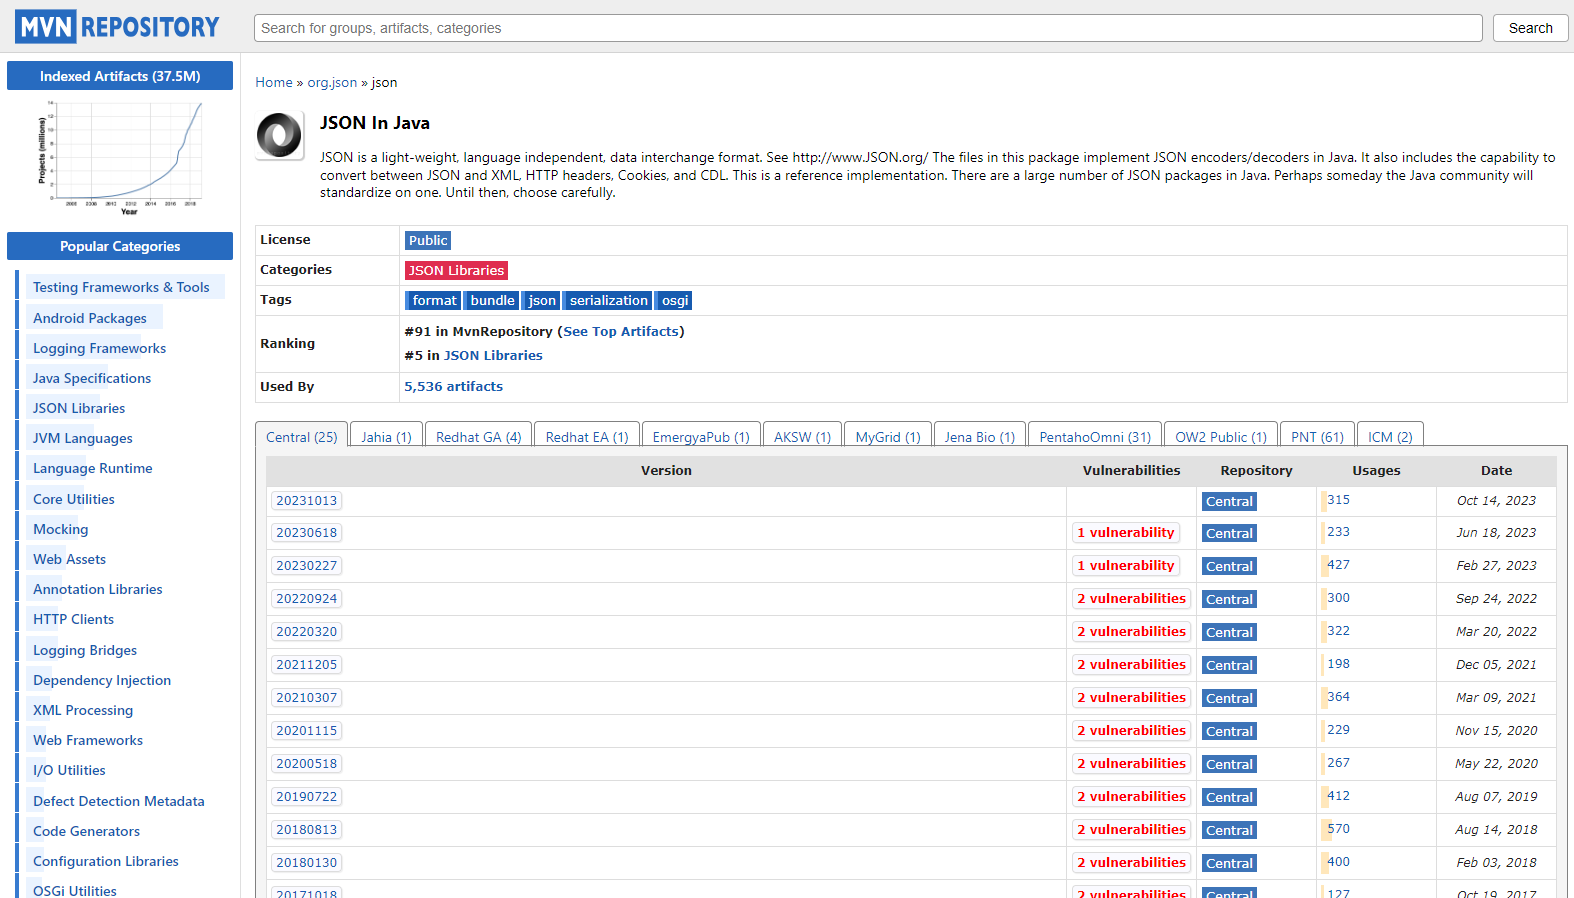Open 427 usages for version 20230227
Viewport: 1574px width, 898px height.
pos(1338,565)
